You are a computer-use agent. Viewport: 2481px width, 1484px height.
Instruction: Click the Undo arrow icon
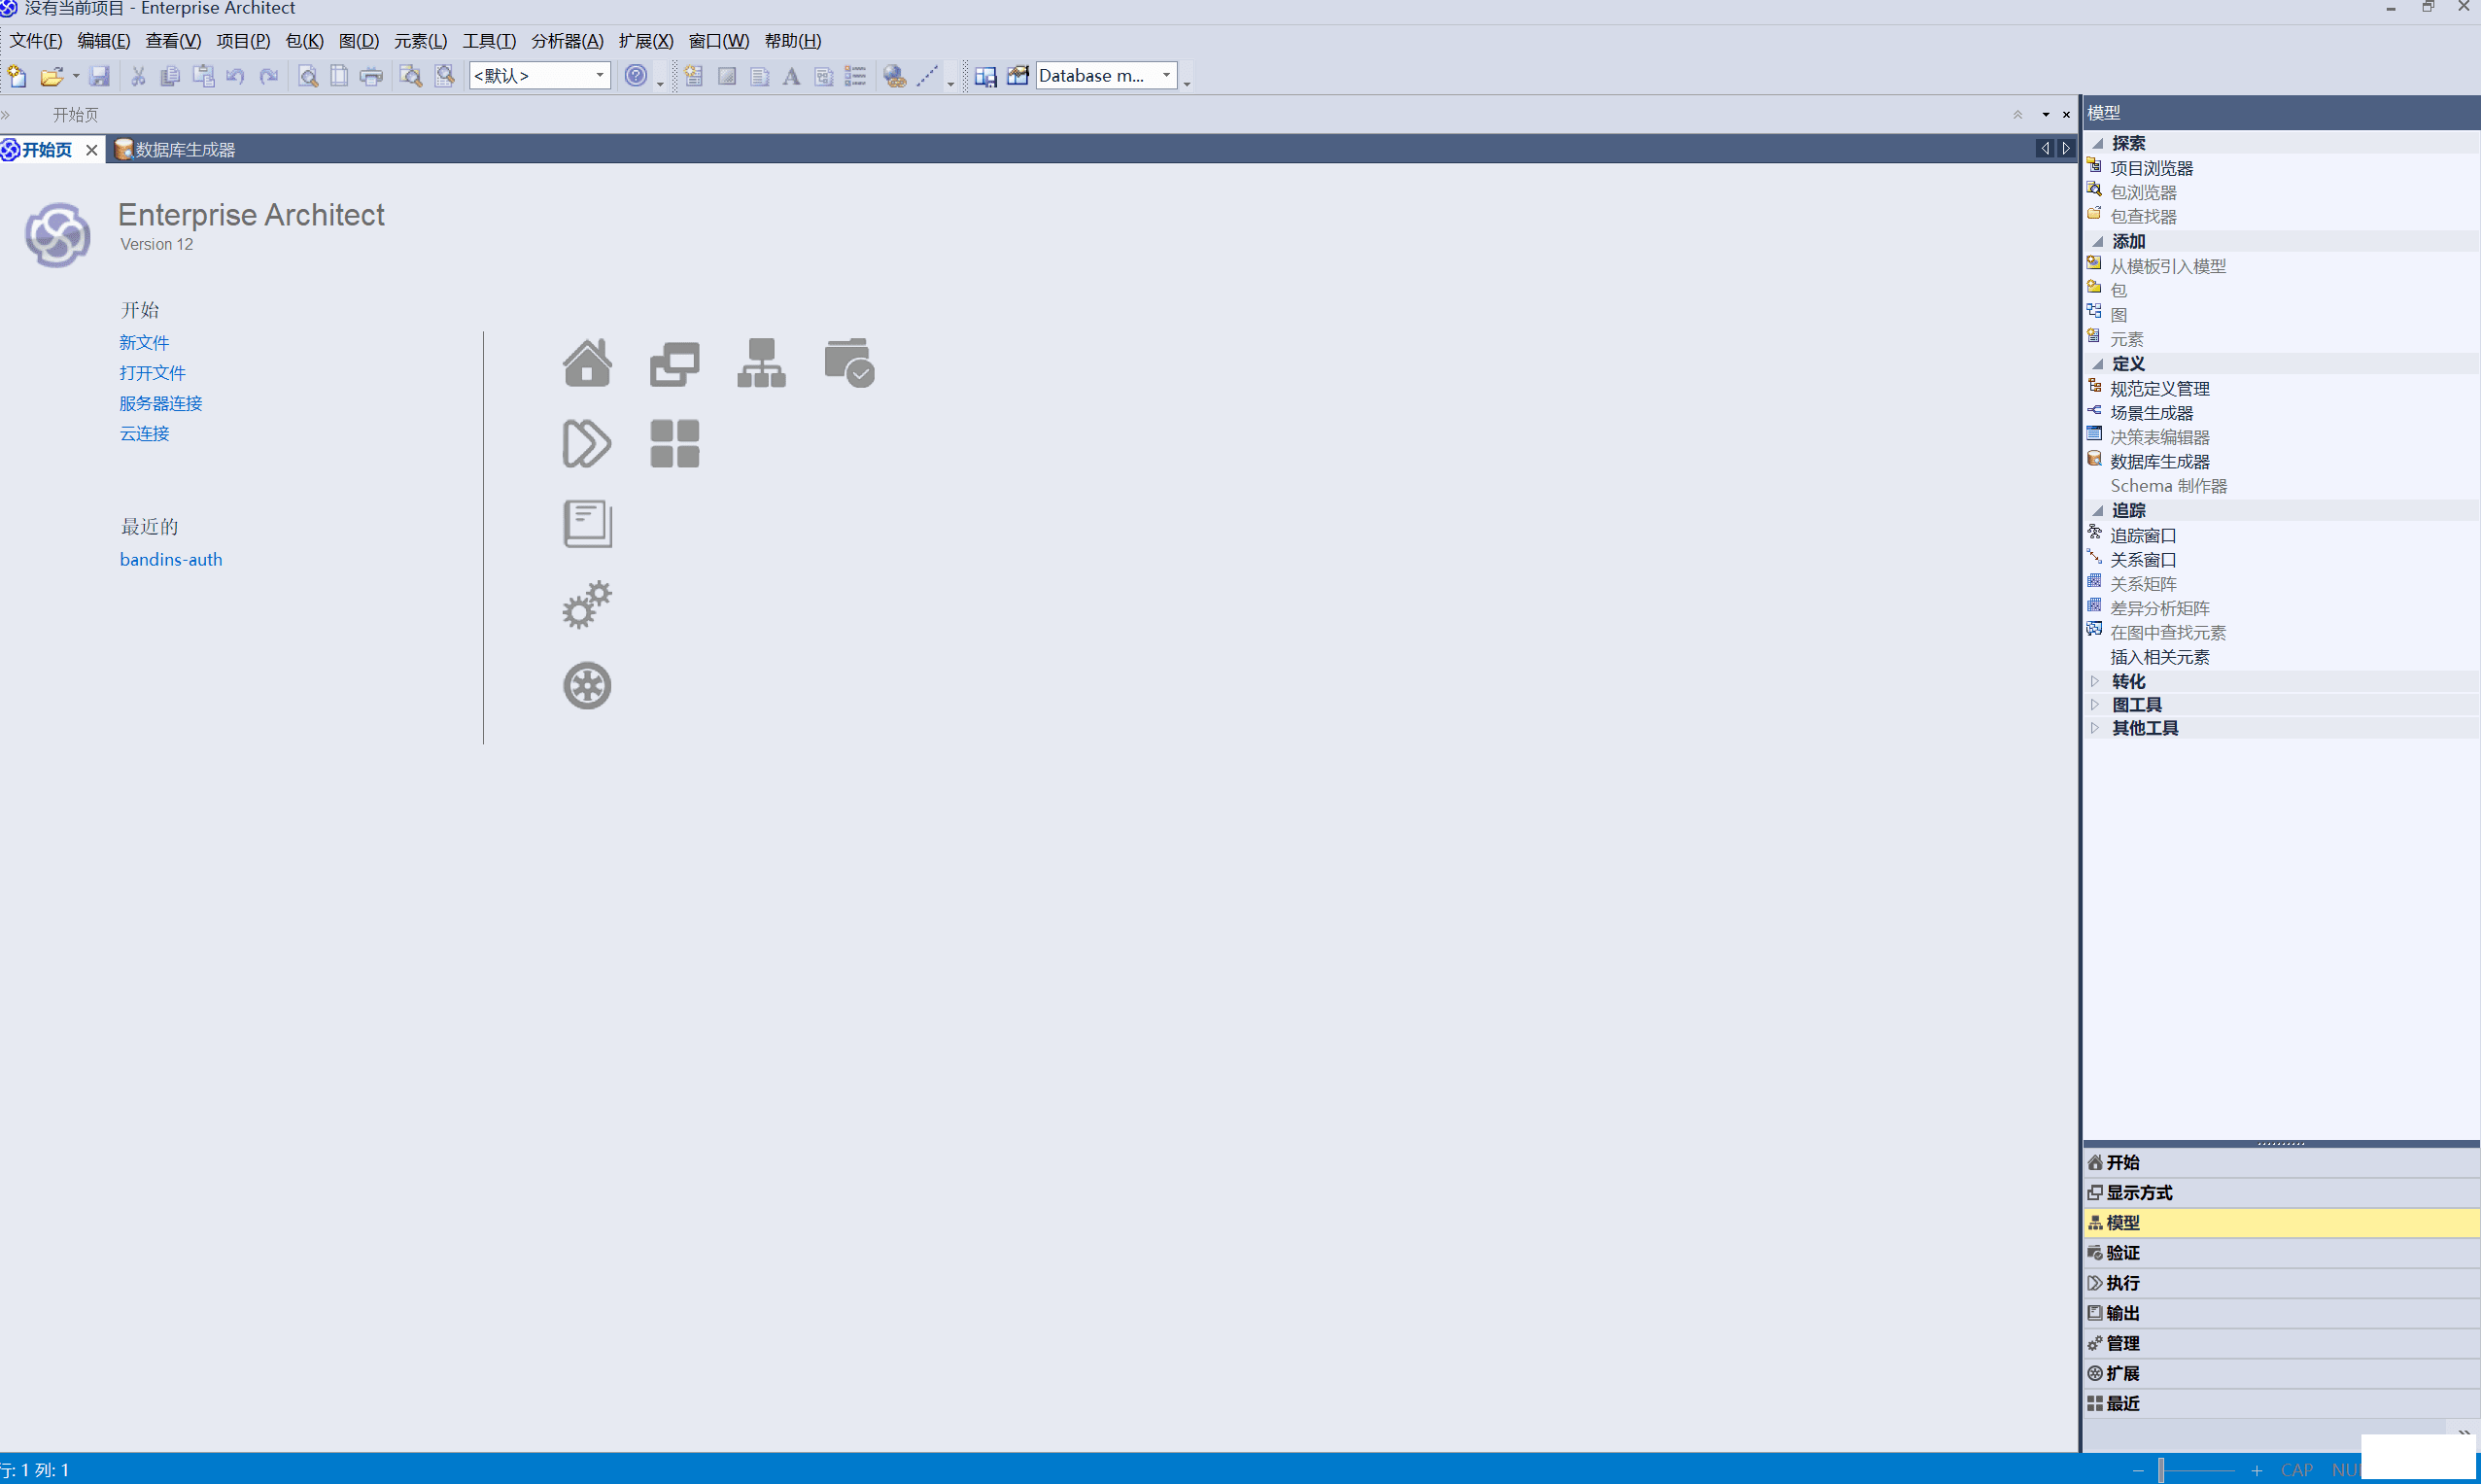[236, 76]
